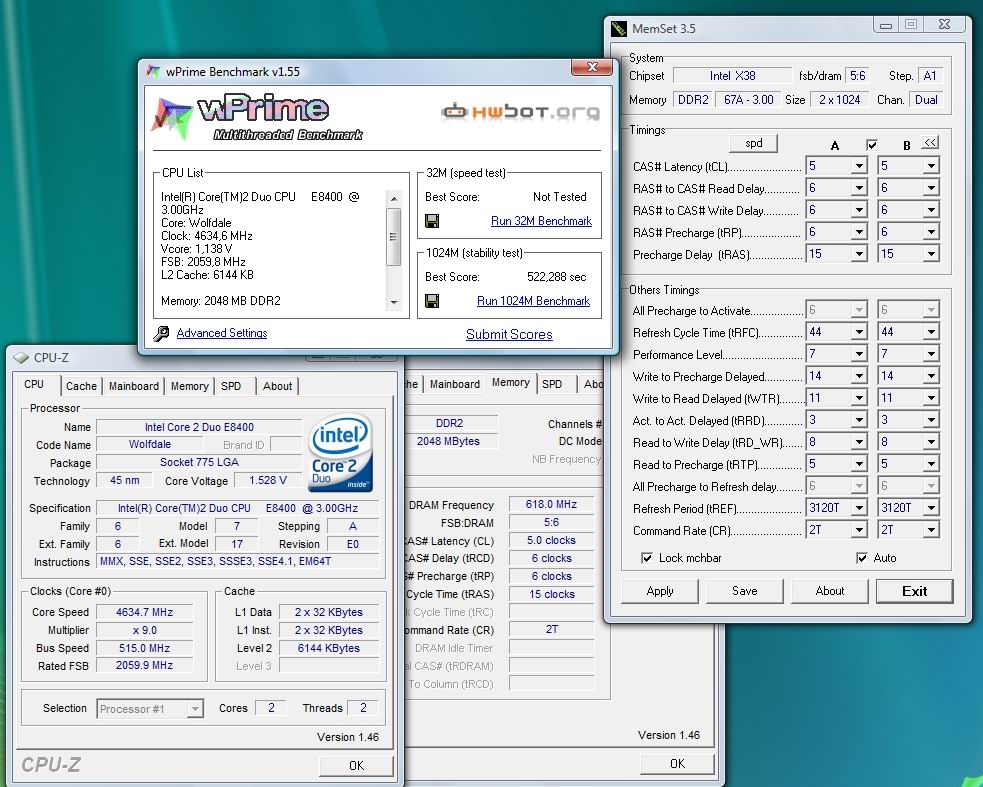Click the CPU-Z title bar icon
This screenshot has height=787, width=983.
coord(21,357)
